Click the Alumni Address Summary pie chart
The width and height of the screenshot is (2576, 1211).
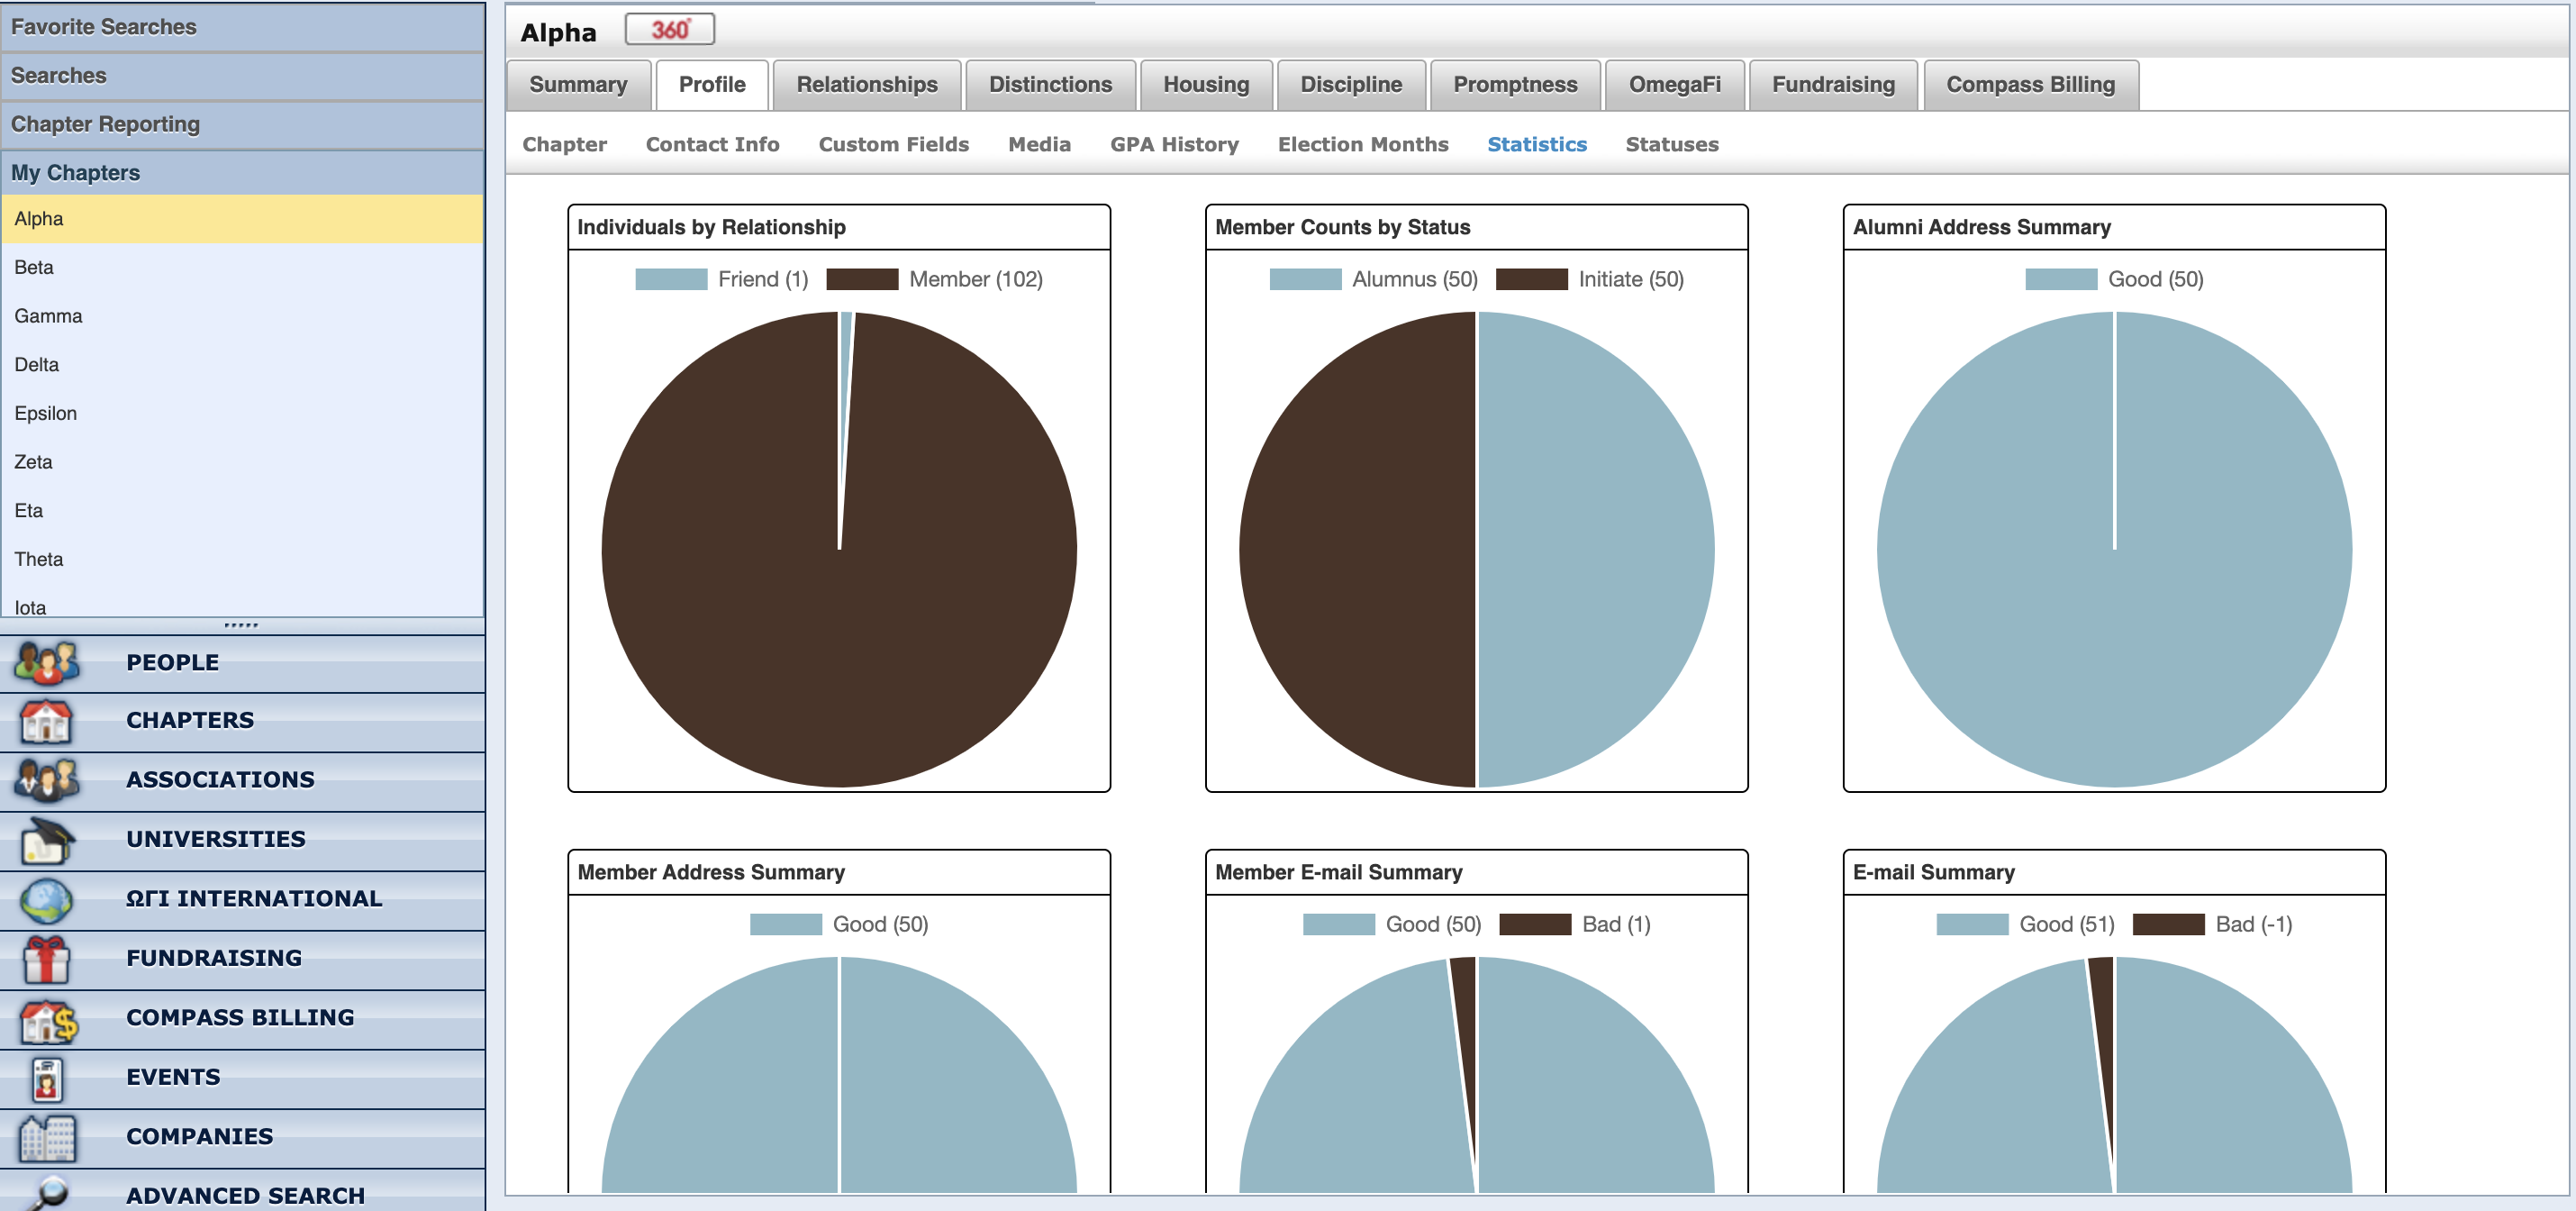(2114, 550)
